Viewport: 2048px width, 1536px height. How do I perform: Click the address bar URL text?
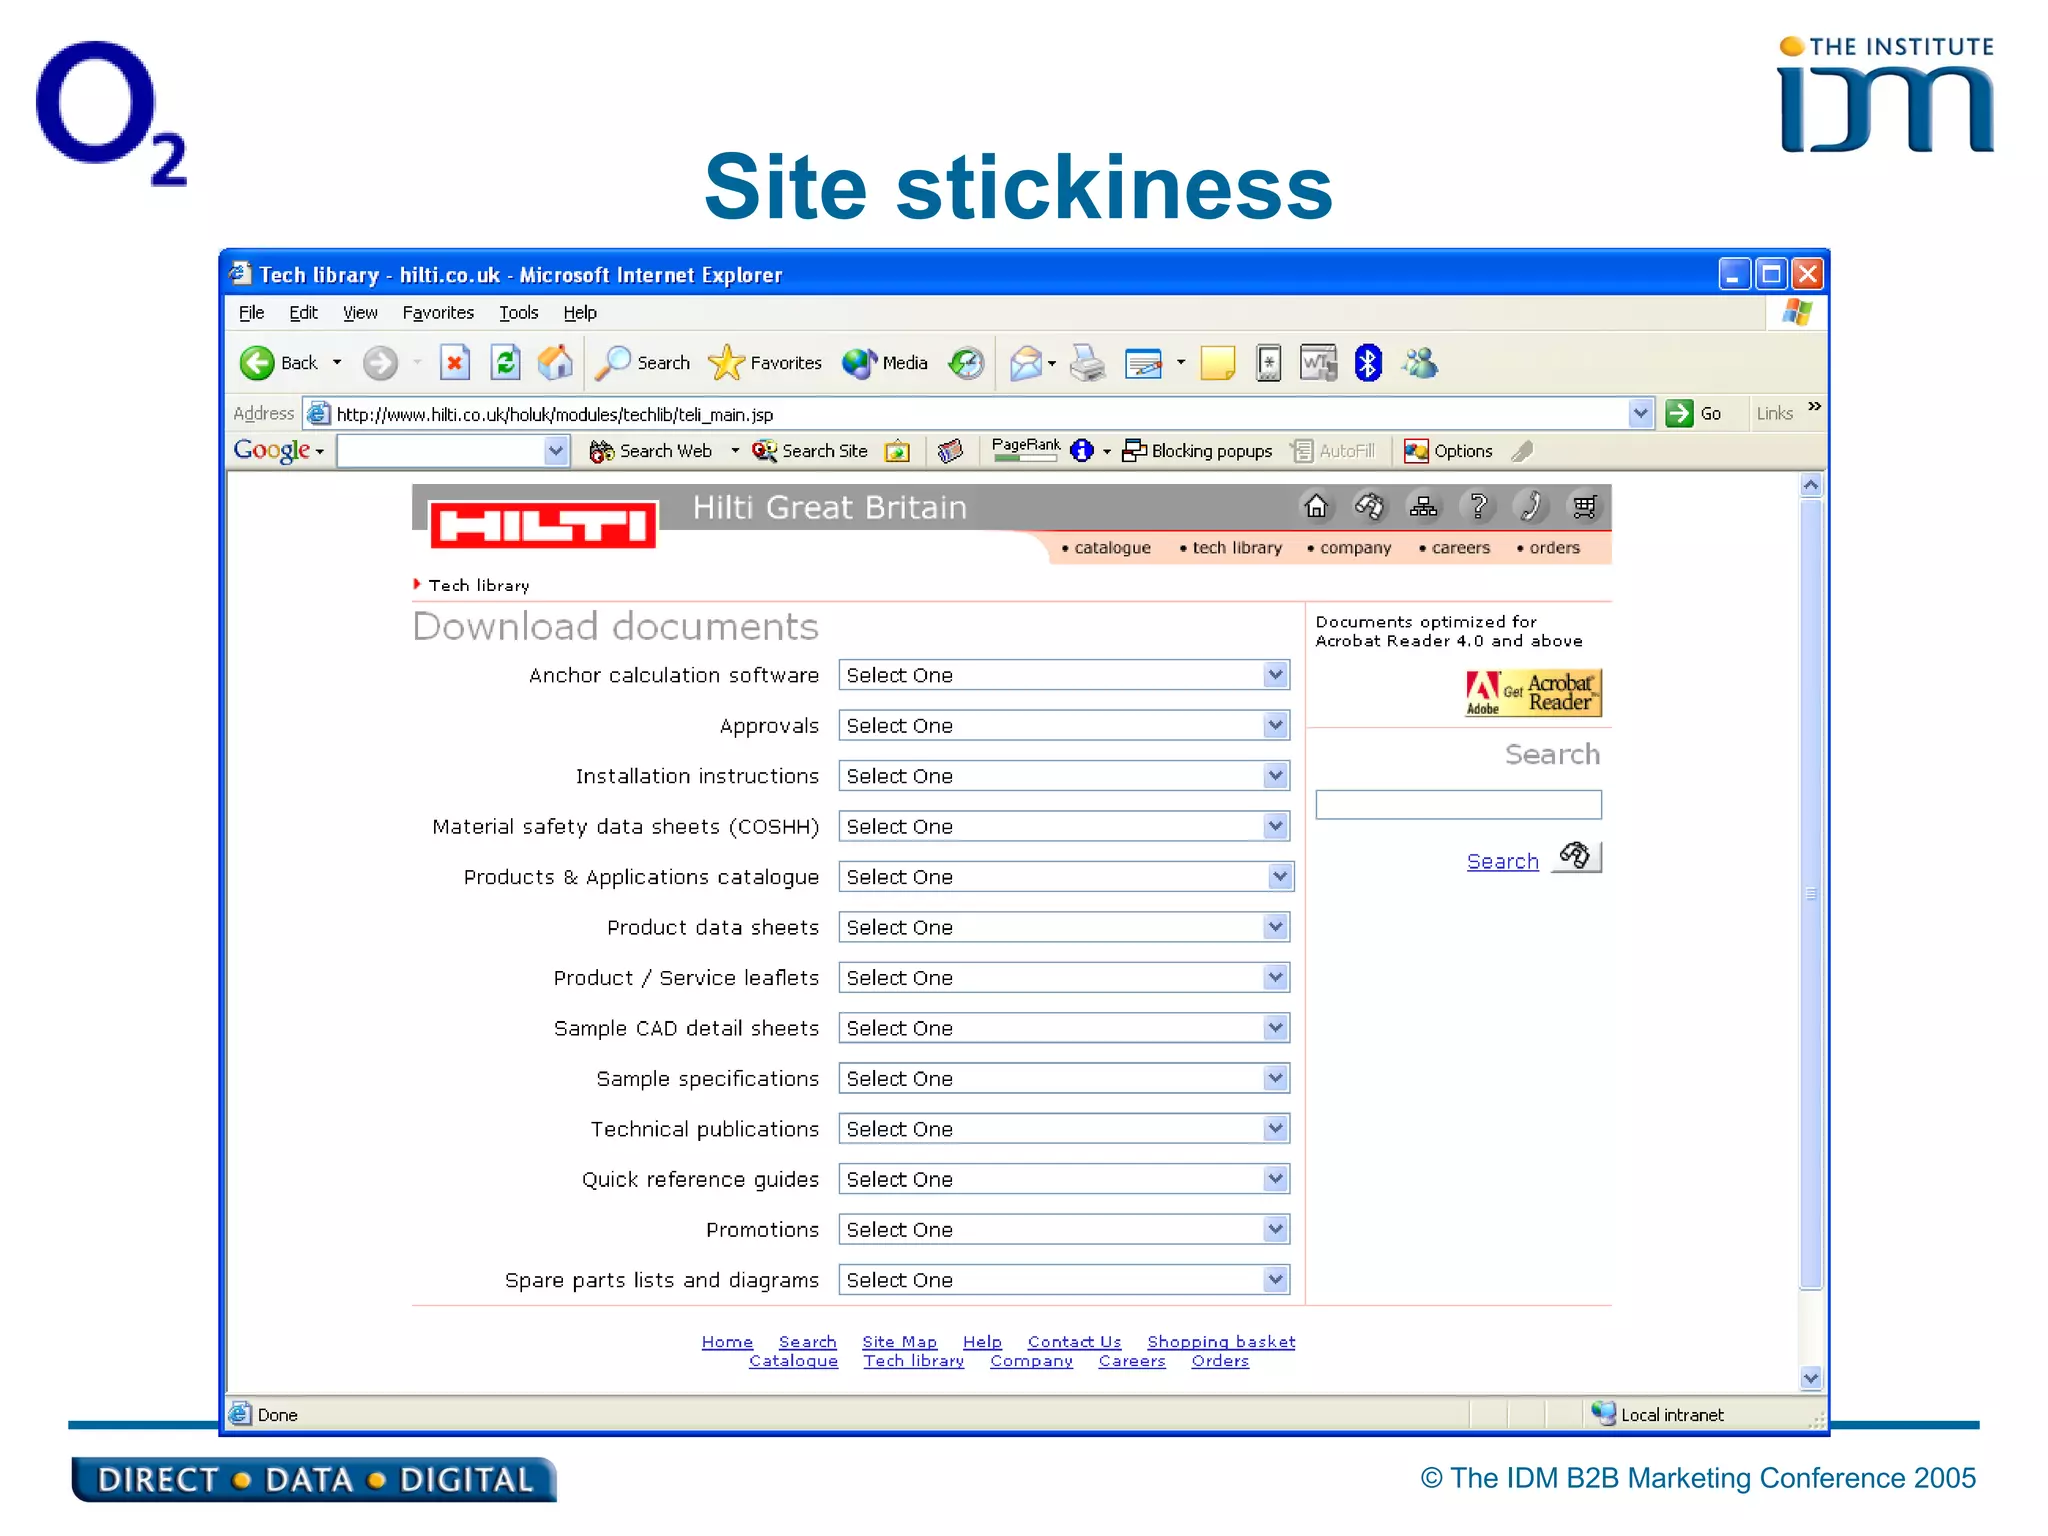pos(555,414)
